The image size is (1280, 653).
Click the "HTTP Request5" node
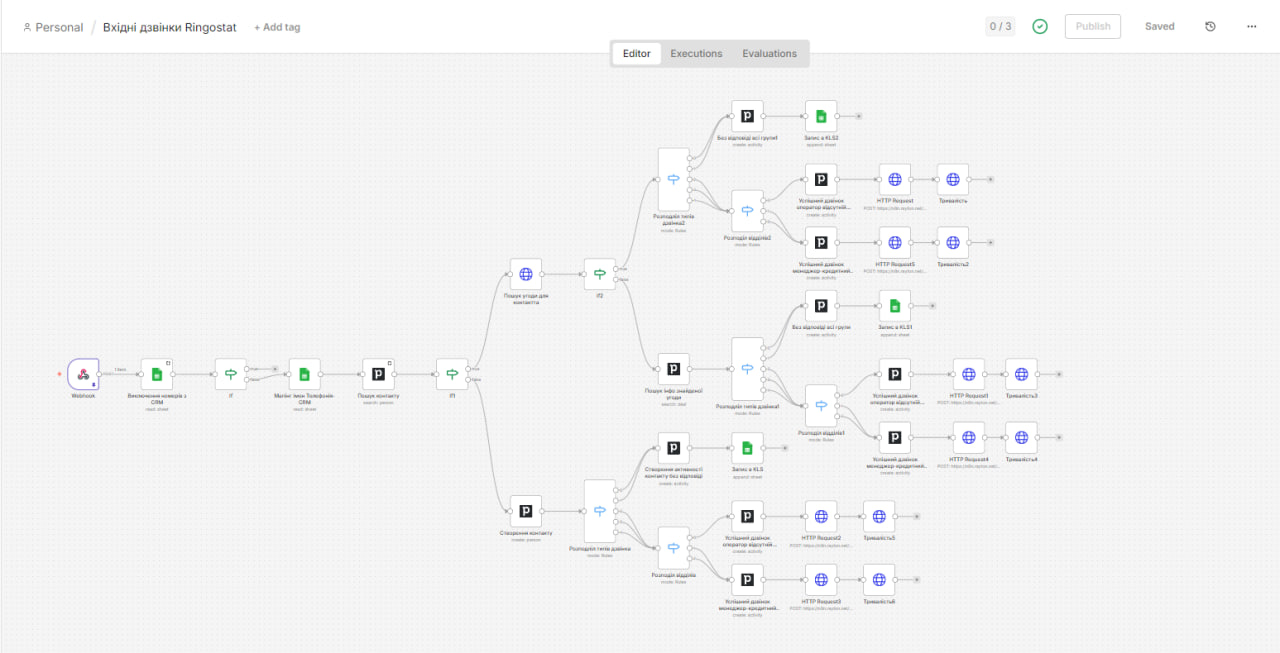point(894,241)
